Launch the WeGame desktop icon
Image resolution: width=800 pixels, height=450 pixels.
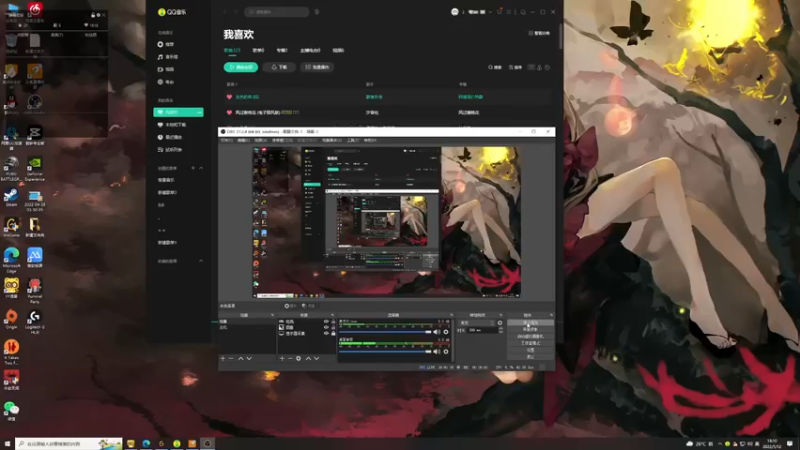[x=11, y=225]
